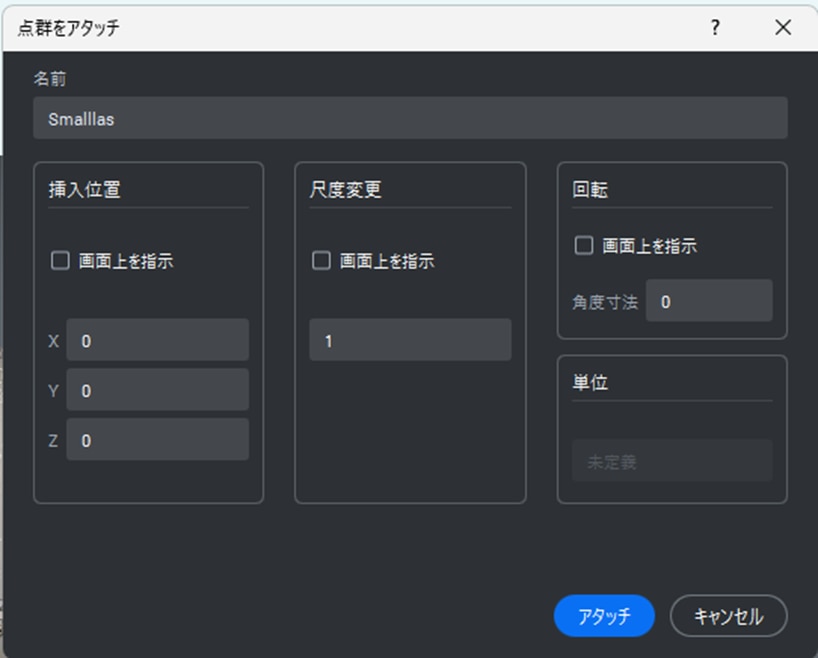Click the 挿入位置 group heading
This screenshot has height=658, width=818.
(x=85, y=190)
